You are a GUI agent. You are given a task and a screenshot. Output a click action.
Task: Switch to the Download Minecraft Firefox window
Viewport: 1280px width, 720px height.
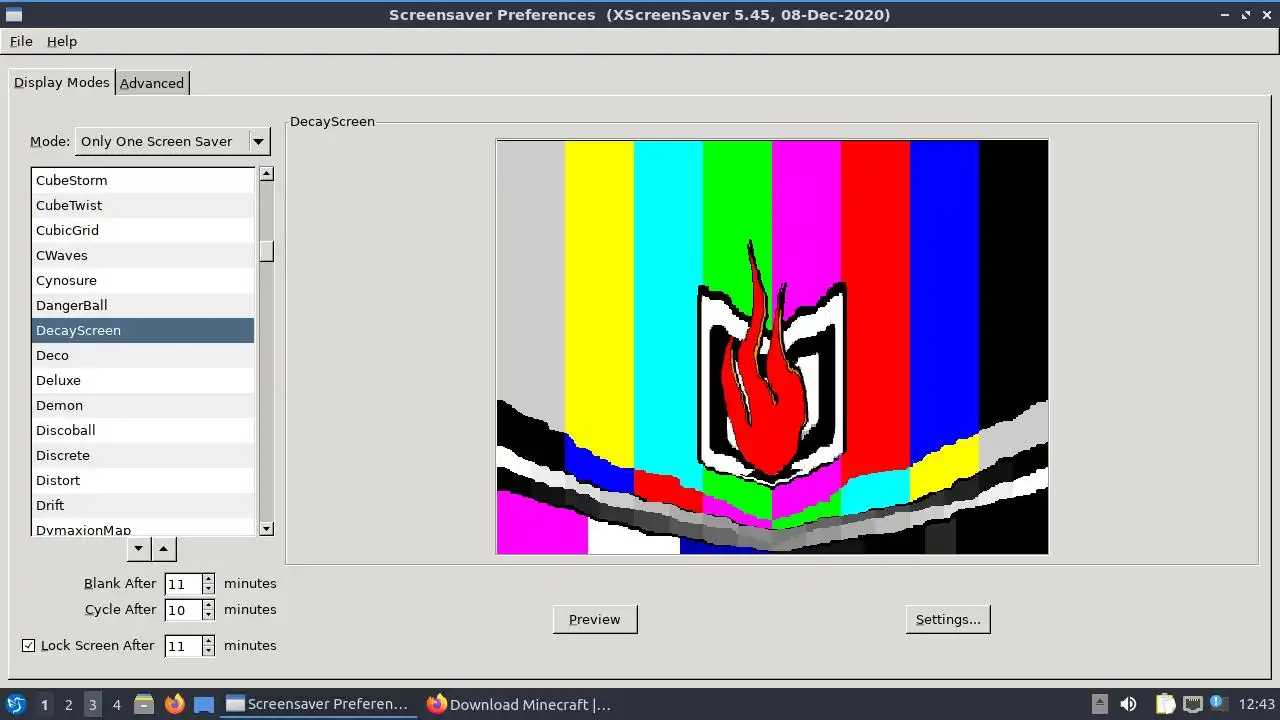click(520, 704)
